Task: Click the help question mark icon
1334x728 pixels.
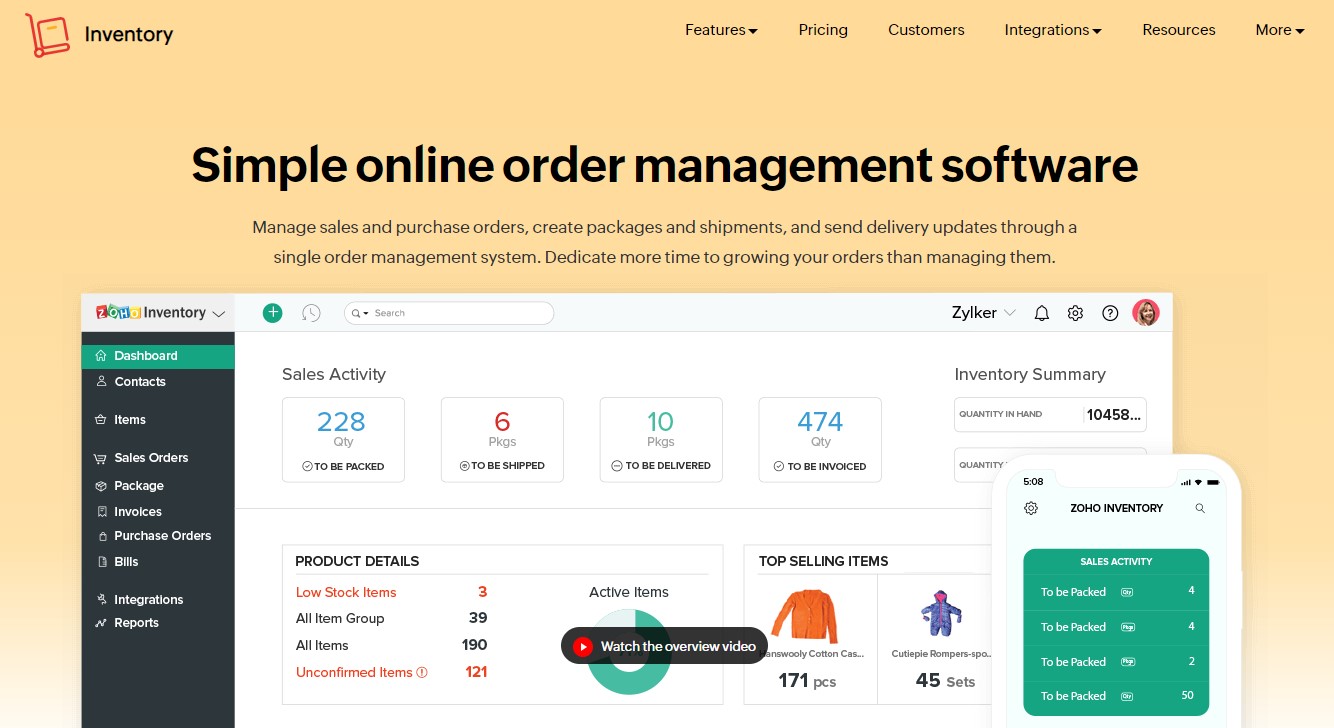Action: [x=1110, y=312]
